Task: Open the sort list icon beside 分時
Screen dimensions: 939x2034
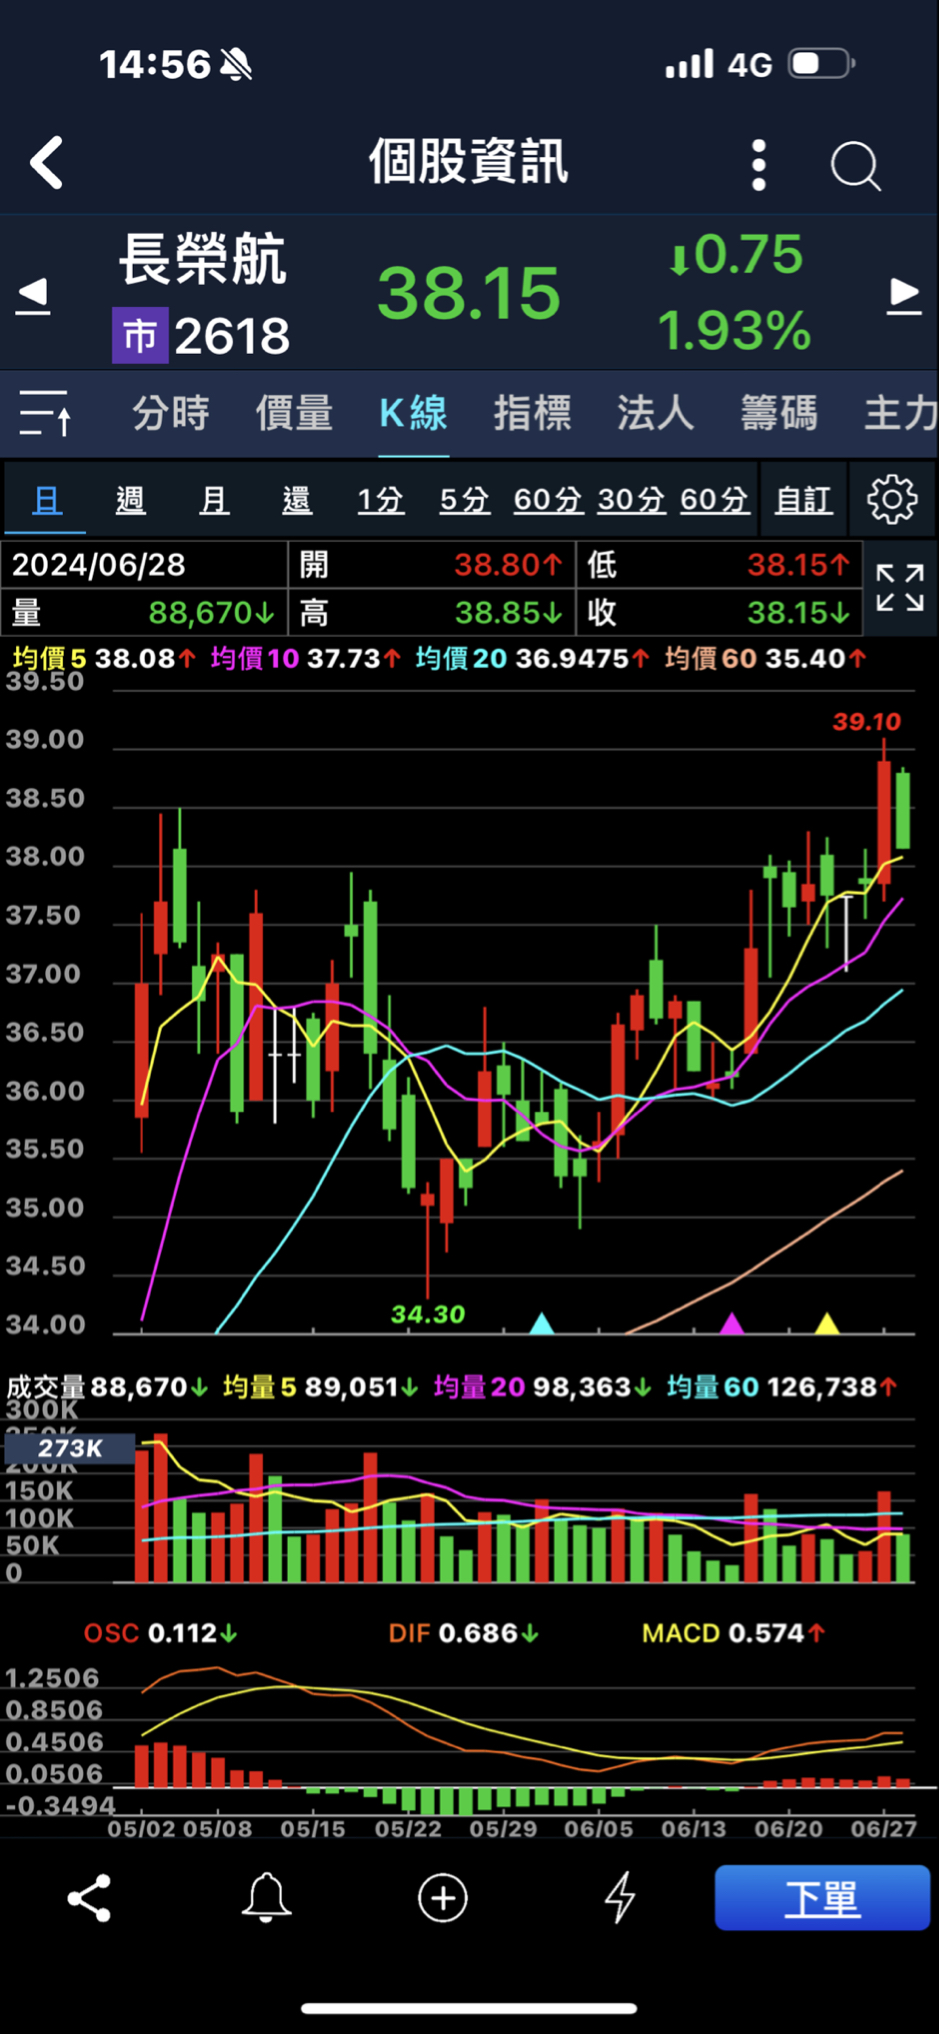Action: click(x=45, y=413)
